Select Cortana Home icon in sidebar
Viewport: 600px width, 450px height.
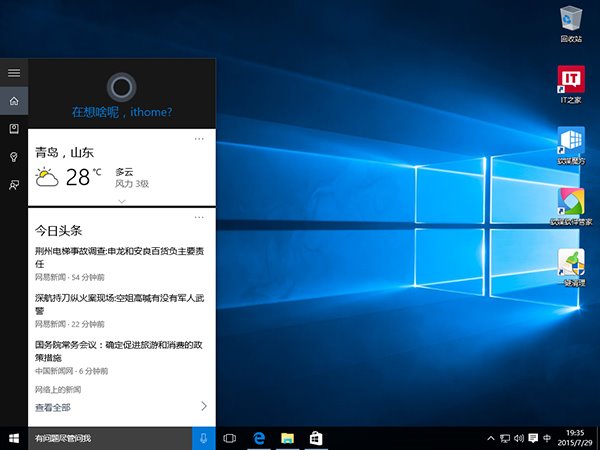point(14,101)
